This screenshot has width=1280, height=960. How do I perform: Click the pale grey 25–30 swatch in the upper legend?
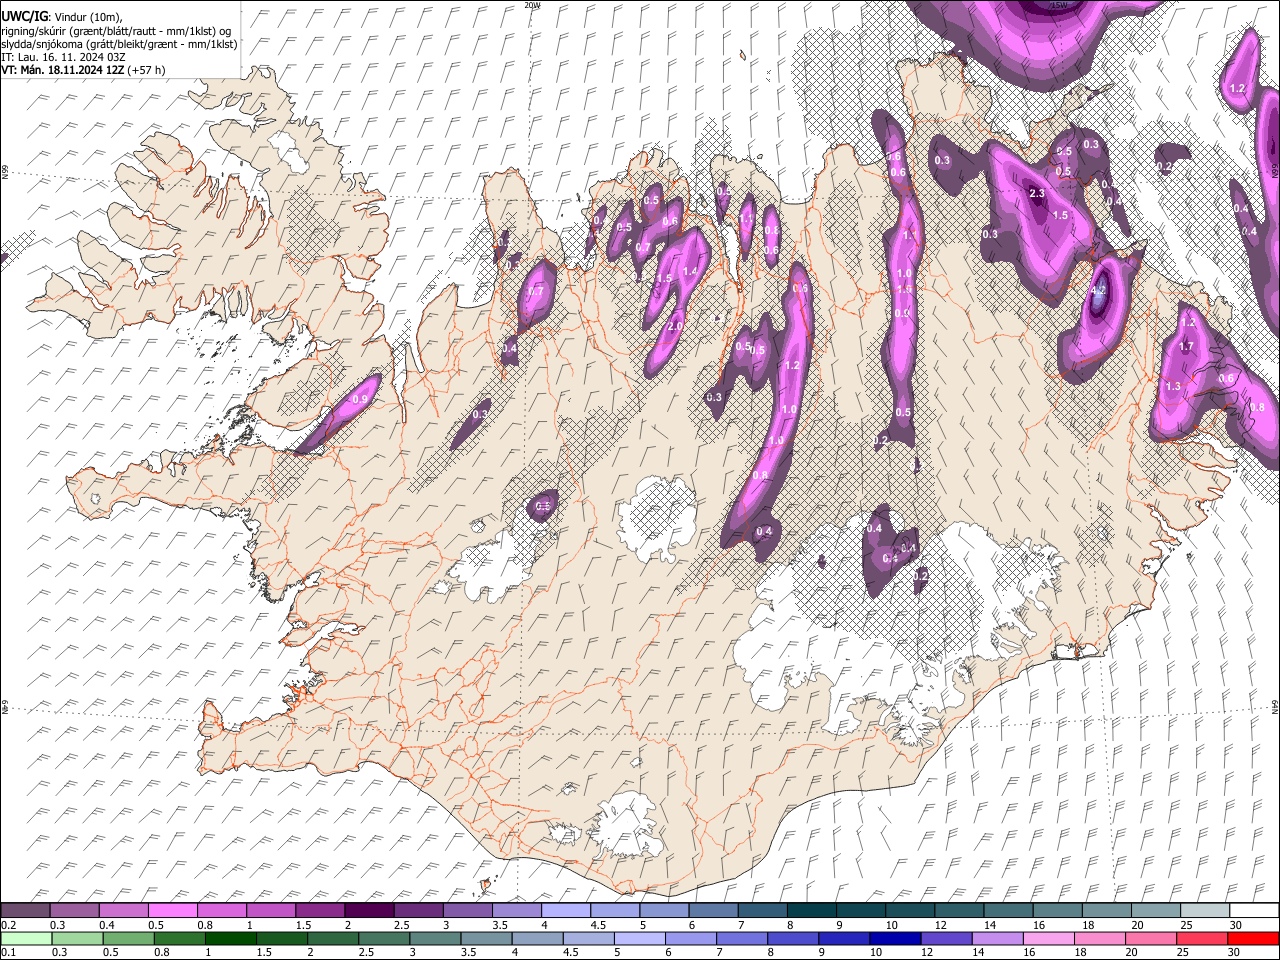[1204, 911]
